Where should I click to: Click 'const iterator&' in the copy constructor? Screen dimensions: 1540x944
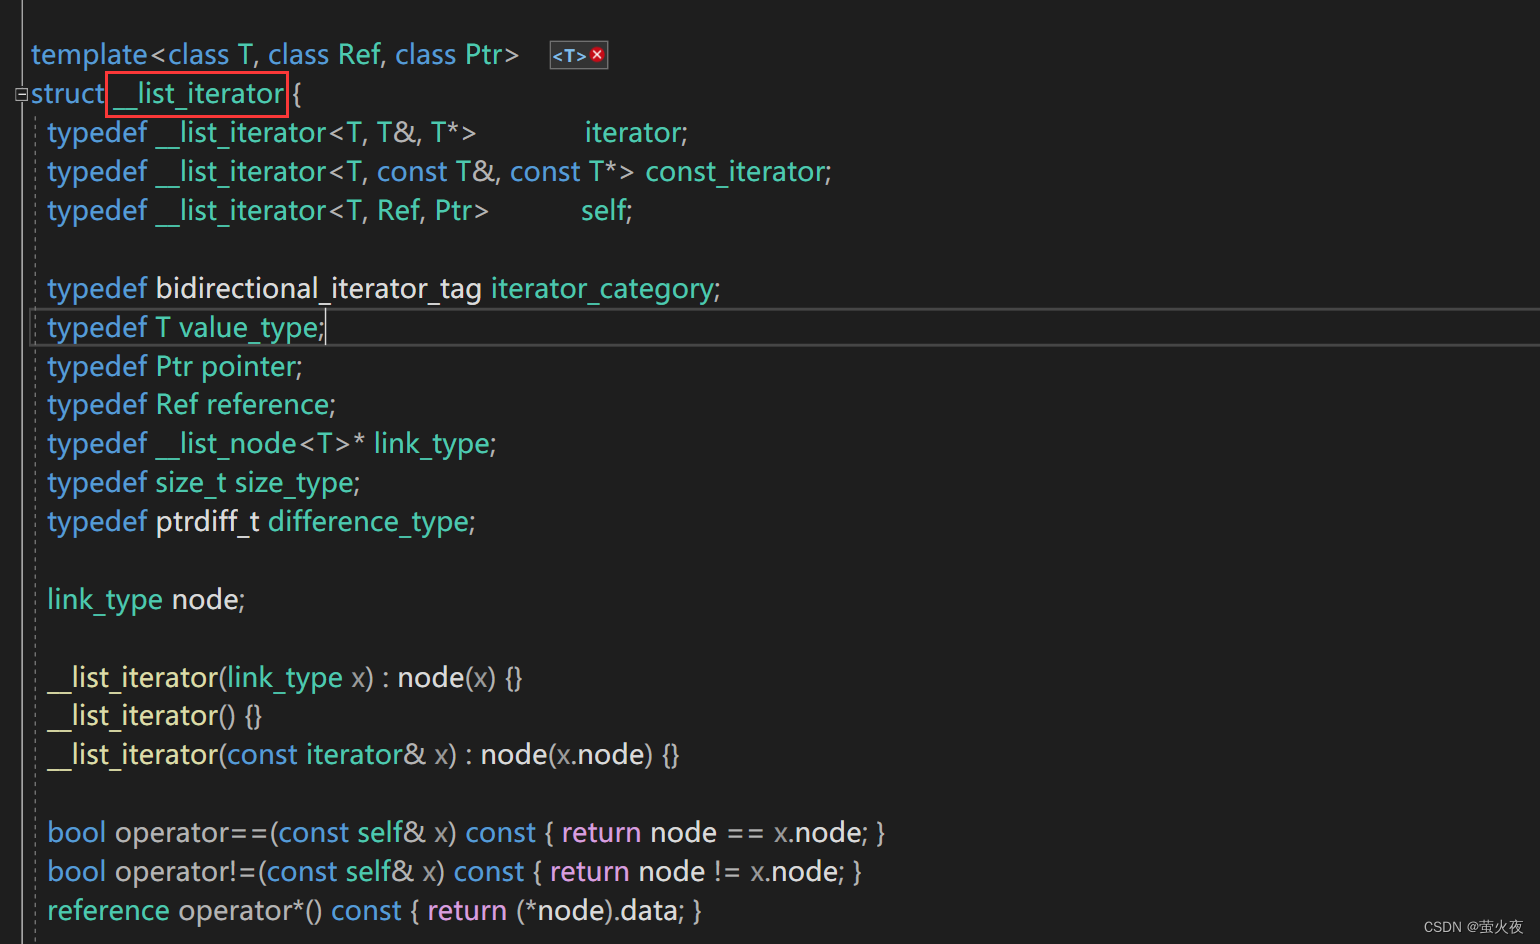point(327,755)
